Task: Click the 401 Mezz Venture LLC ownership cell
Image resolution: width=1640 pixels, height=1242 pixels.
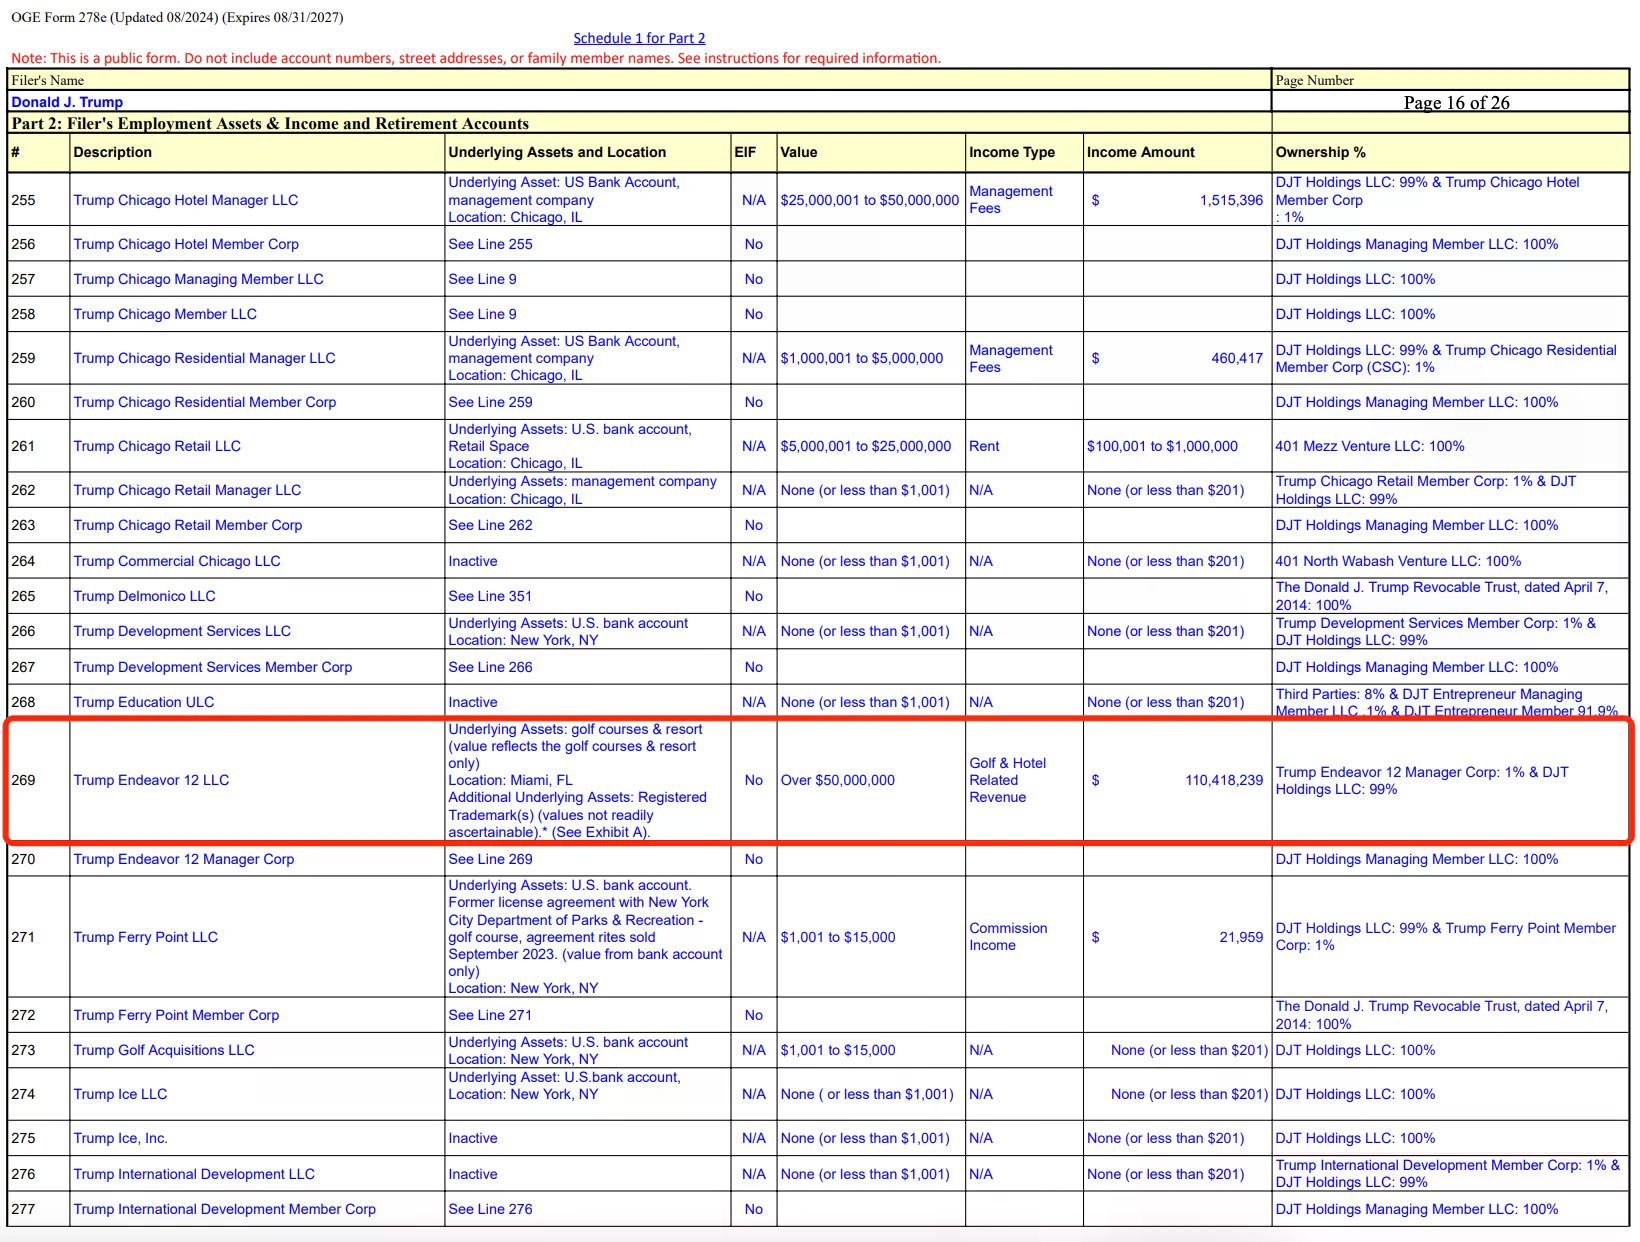Action: 1369,446
